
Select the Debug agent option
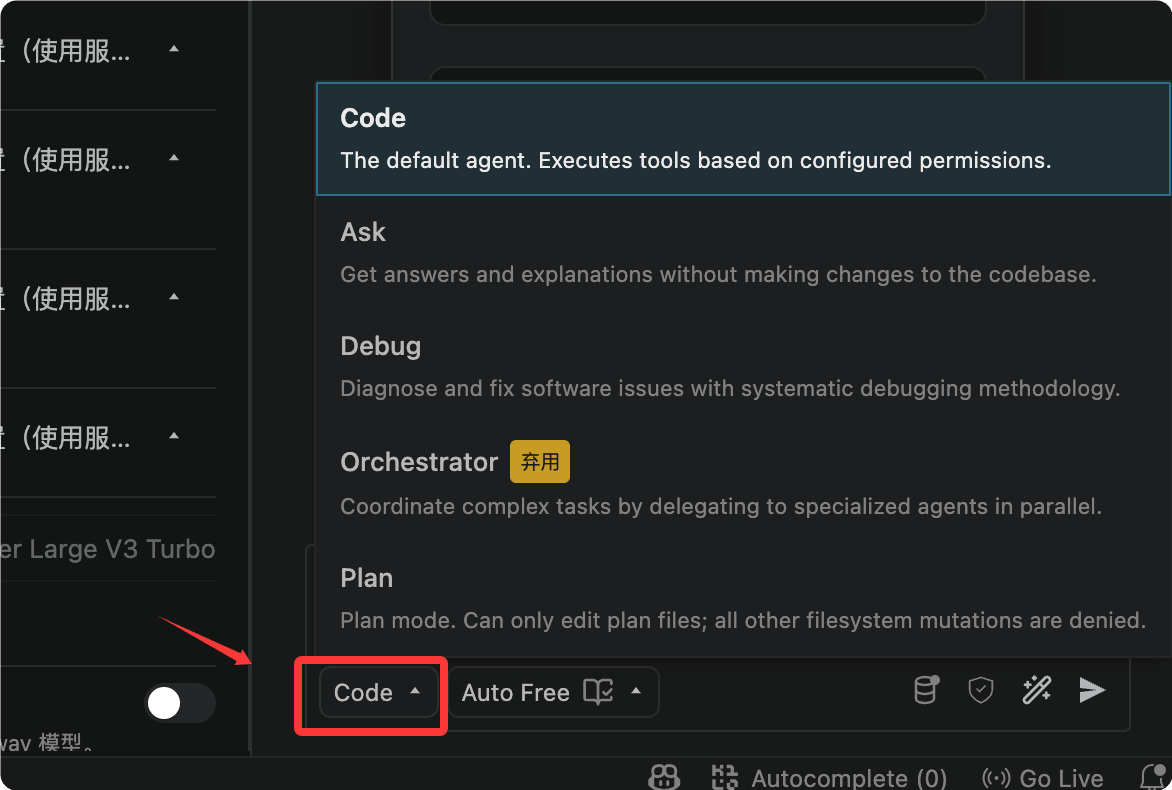(x=743, y=366)
